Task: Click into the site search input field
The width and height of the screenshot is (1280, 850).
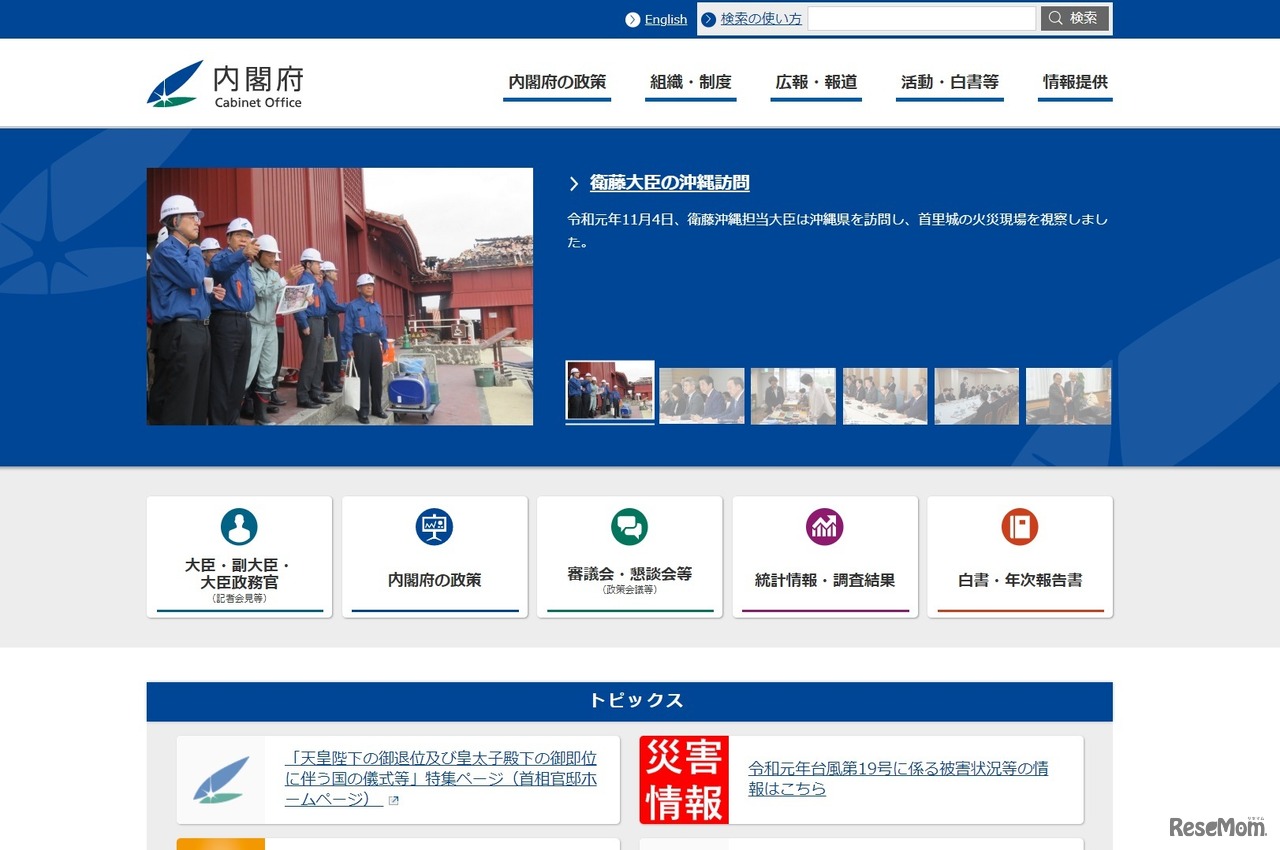Action: point(922,18)
